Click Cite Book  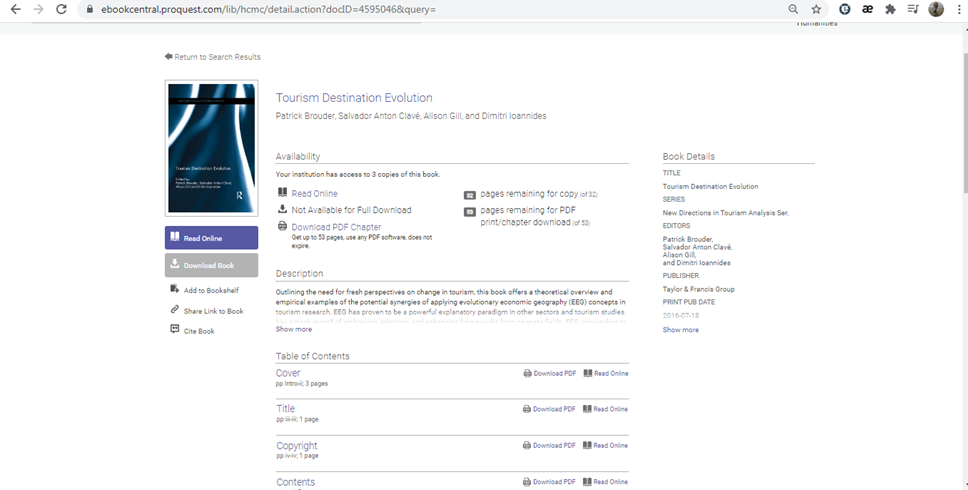(199, 331)
